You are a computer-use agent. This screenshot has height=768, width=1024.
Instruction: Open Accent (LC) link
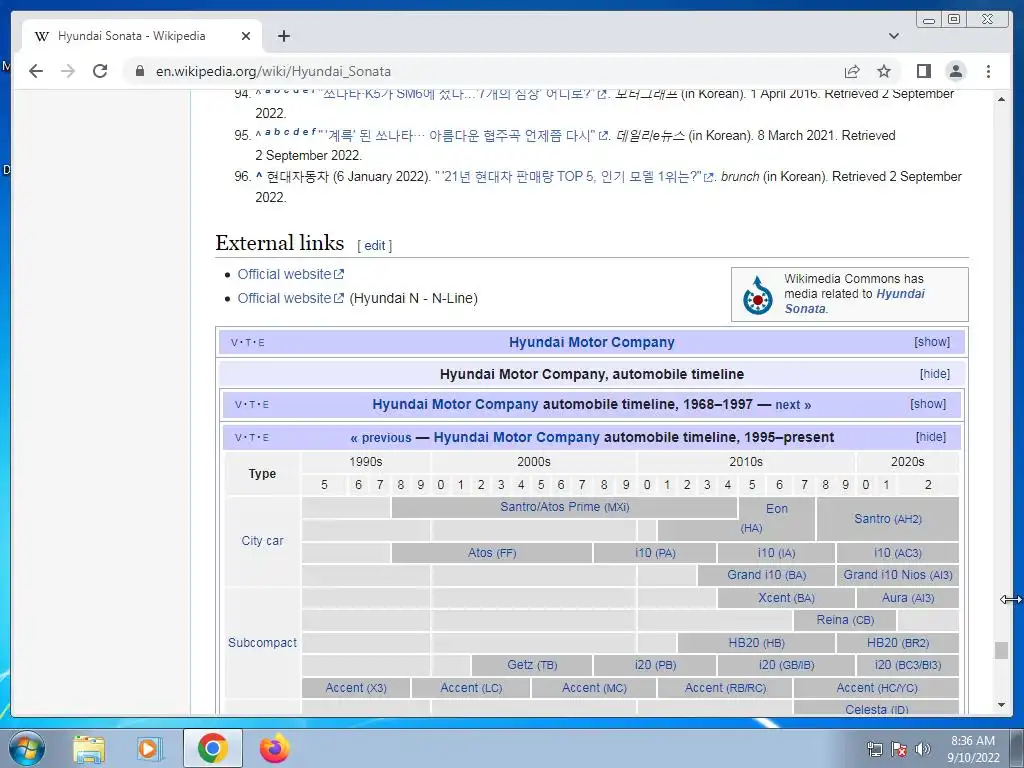(x=471, y=688)
